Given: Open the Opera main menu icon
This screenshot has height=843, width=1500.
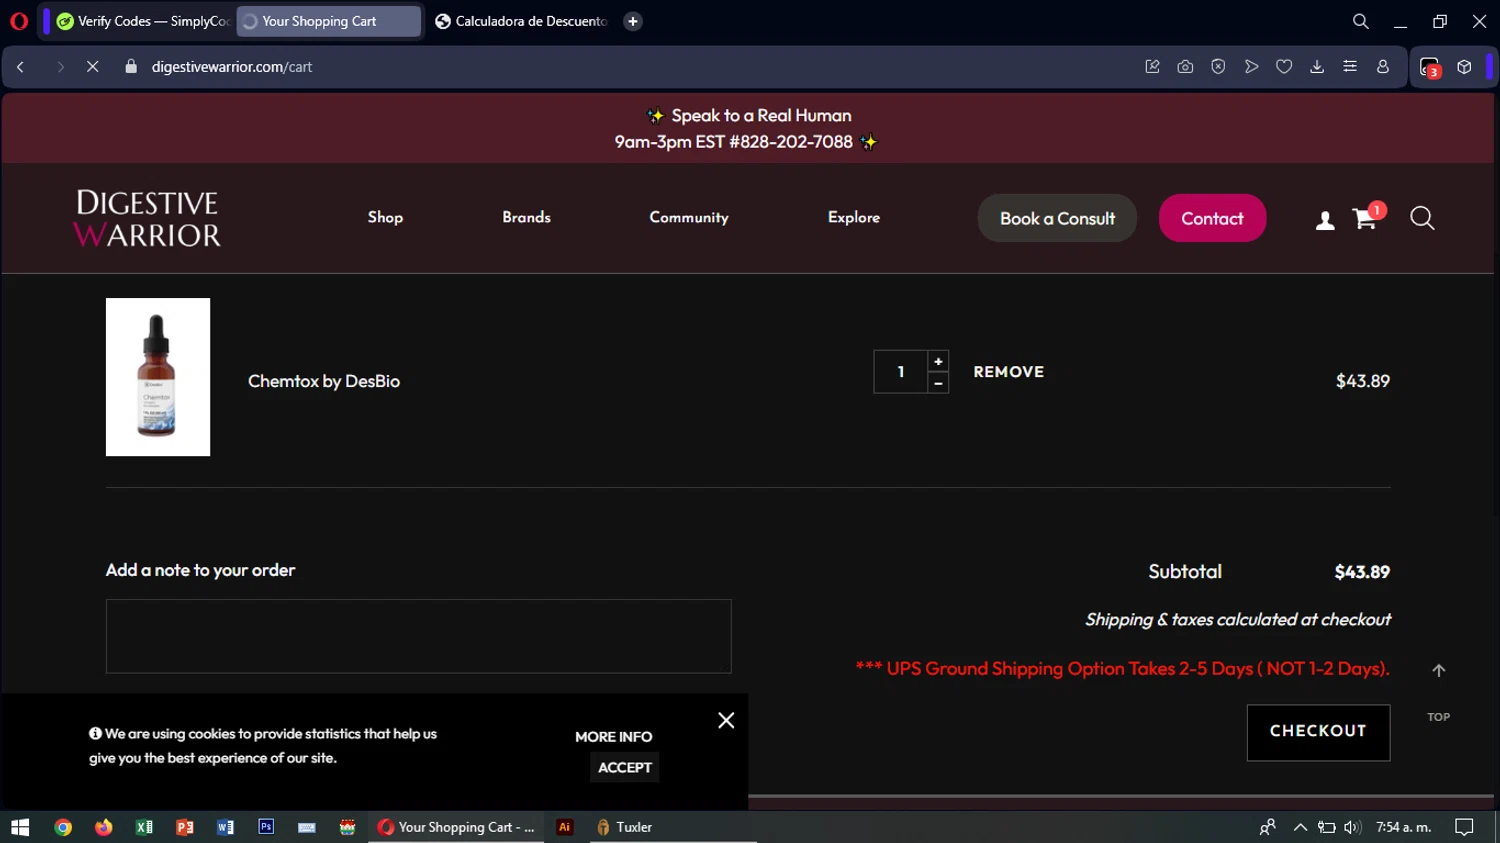Looking at the screenshot, I should (19, 21).
